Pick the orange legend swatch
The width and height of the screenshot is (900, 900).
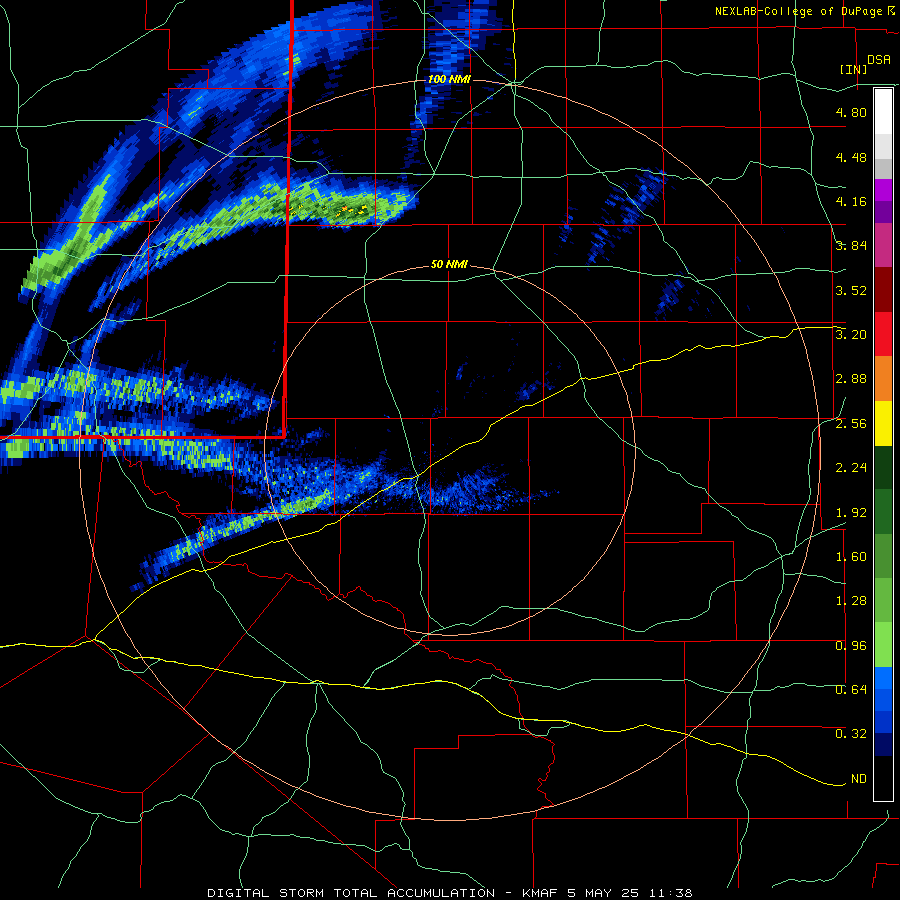point(883,379)
